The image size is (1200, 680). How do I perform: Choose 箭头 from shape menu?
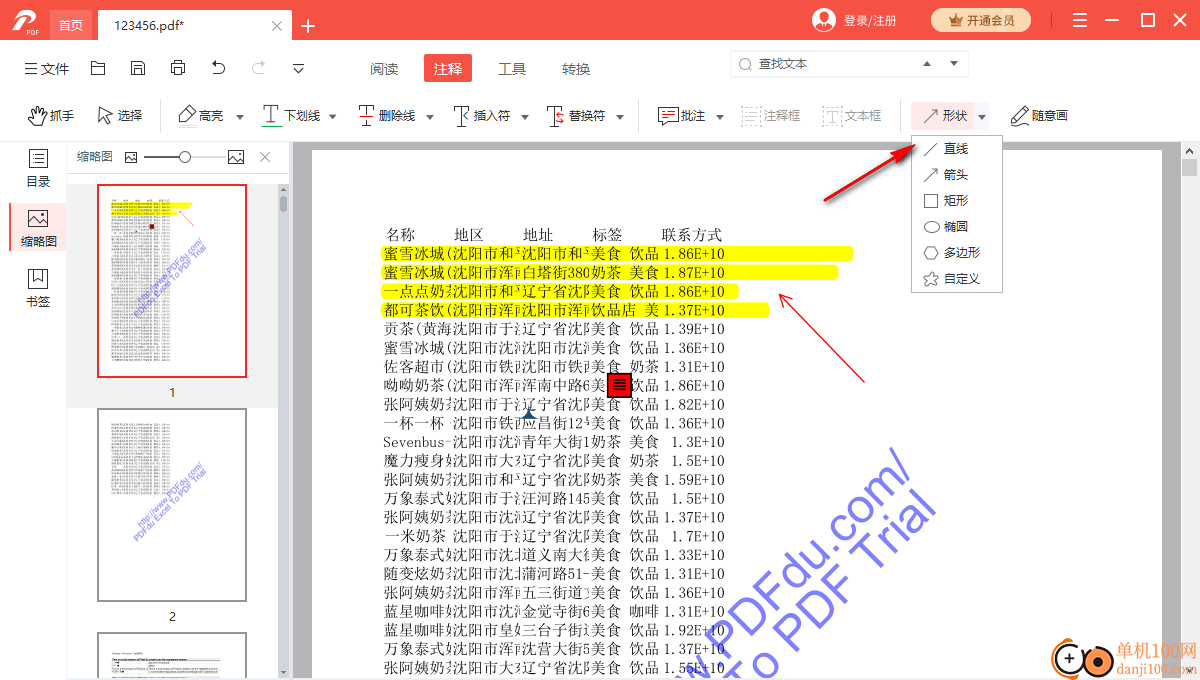tap(956, 175)
